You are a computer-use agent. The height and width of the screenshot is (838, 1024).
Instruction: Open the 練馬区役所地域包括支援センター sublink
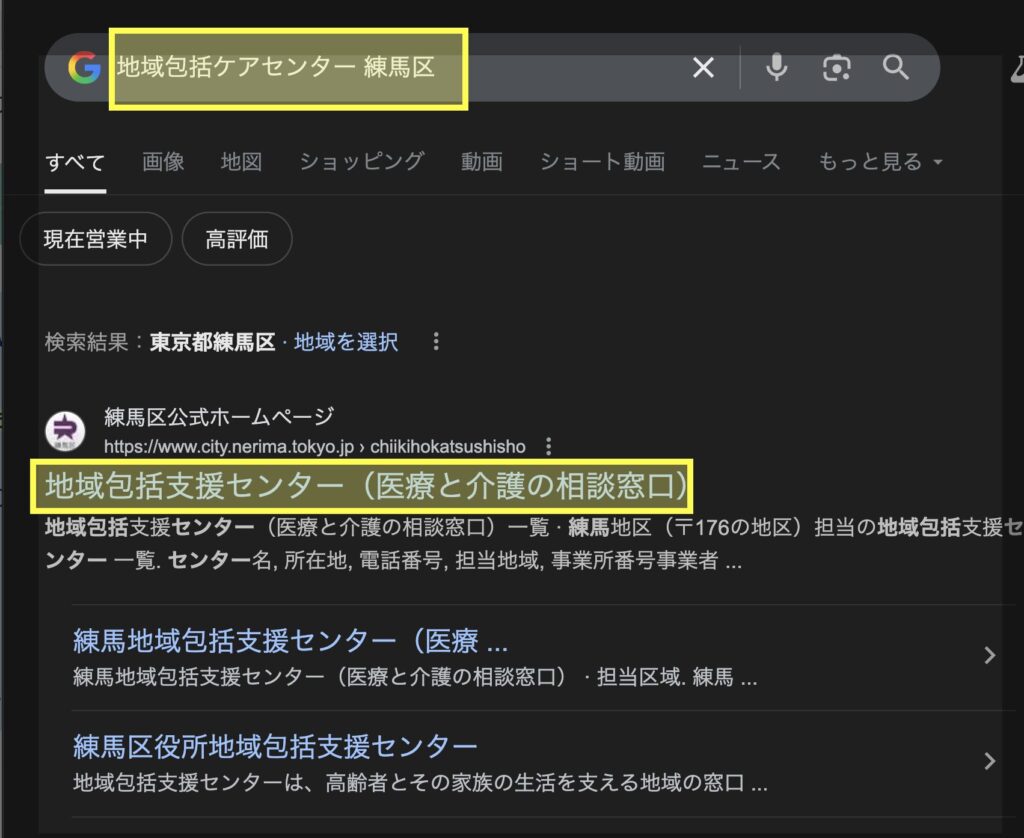(x=275, y=747)
